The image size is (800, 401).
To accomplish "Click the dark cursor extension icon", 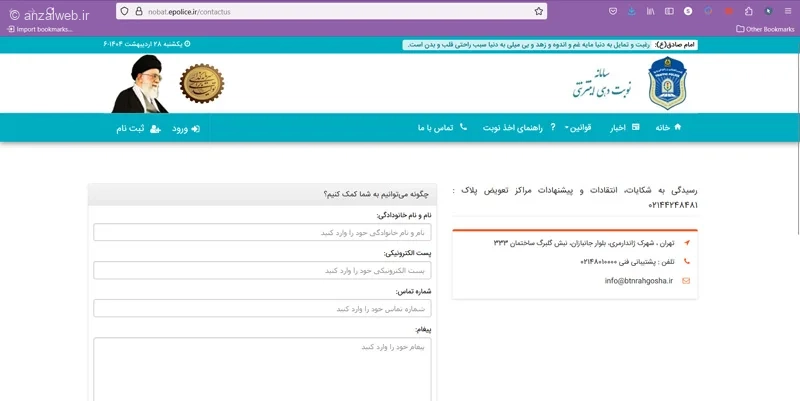I will pyautogui.click(x=768, y=11).
